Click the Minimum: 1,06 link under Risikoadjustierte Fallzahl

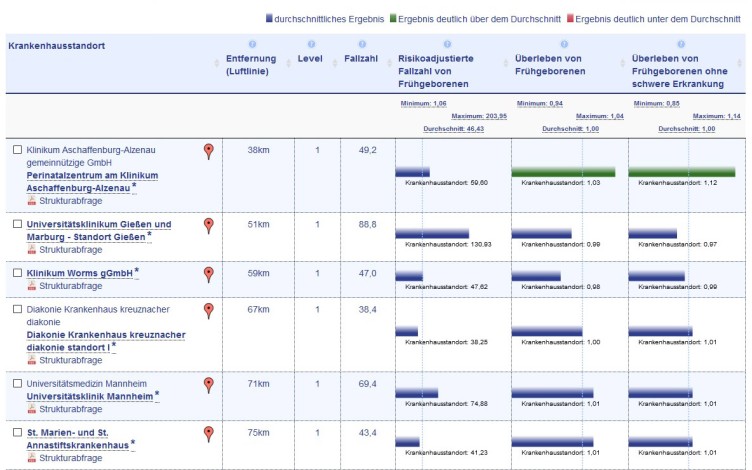(x=423, y=104)
